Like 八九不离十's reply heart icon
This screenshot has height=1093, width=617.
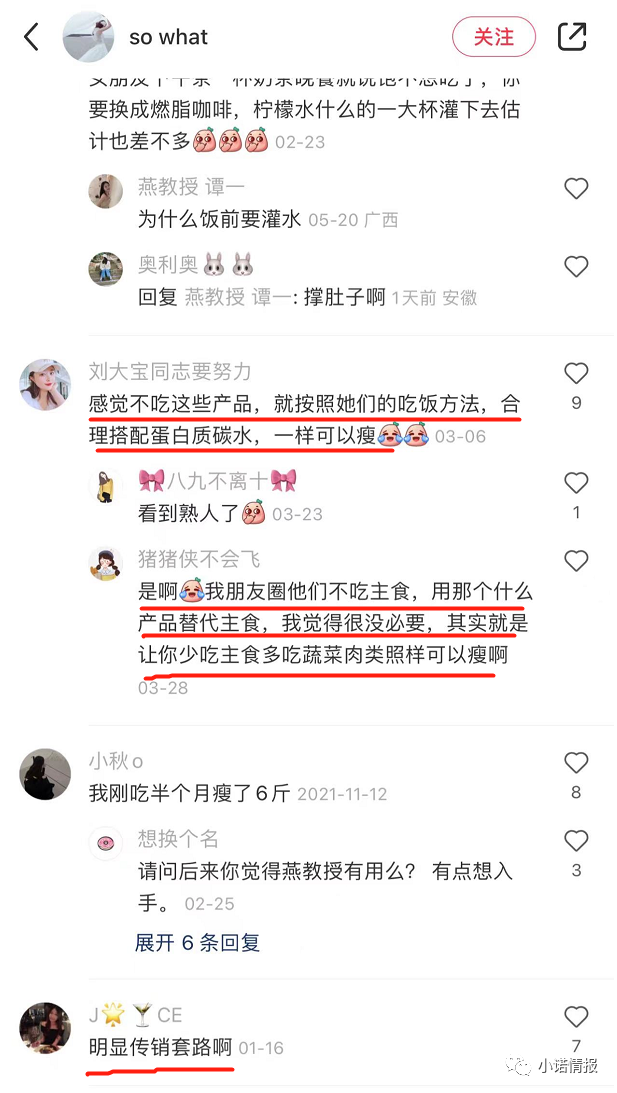click(x=576, y=482)
